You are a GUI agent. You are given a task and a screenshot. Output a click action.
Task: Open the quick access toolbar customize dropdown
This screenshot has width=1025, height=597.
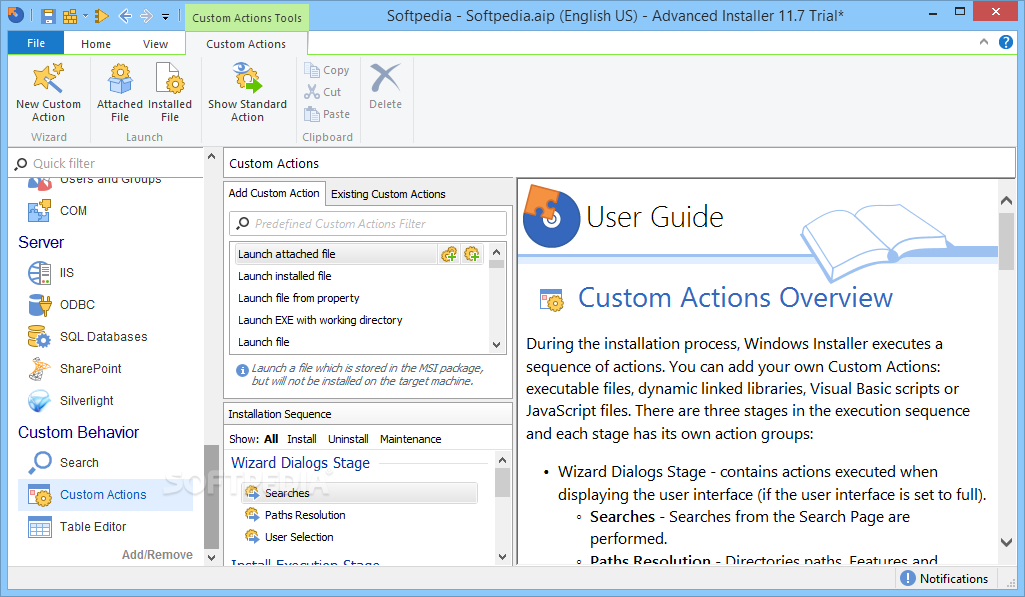[165, 16]
